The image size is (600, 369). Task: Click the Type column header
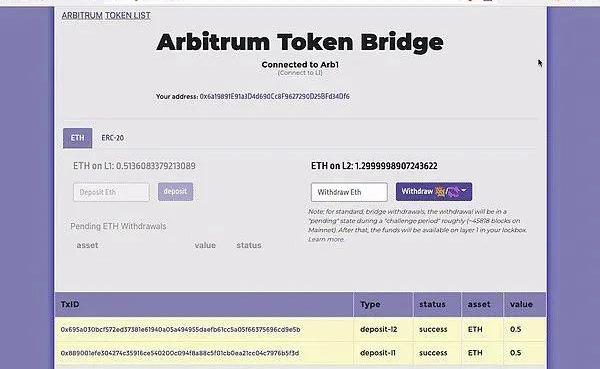pos(370,304)
